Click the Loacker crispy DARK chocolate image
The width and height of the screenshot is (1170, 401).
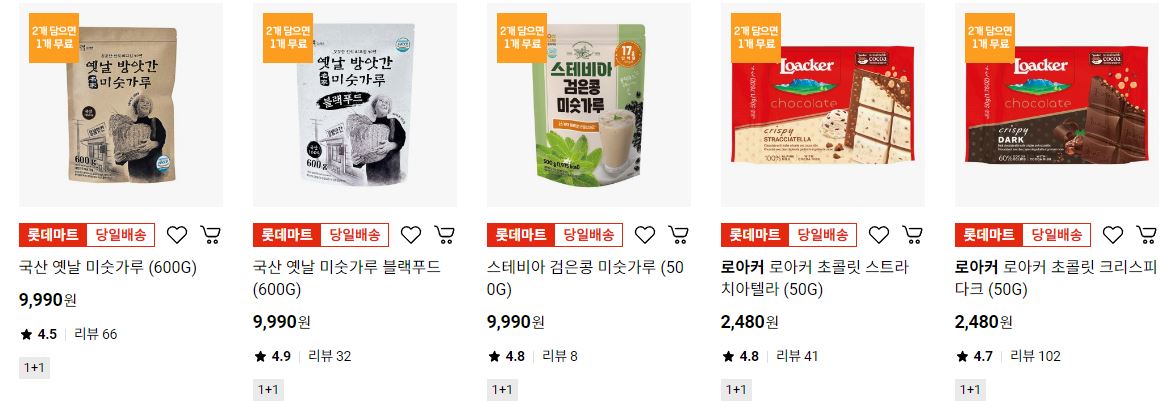coord(1057,105)
